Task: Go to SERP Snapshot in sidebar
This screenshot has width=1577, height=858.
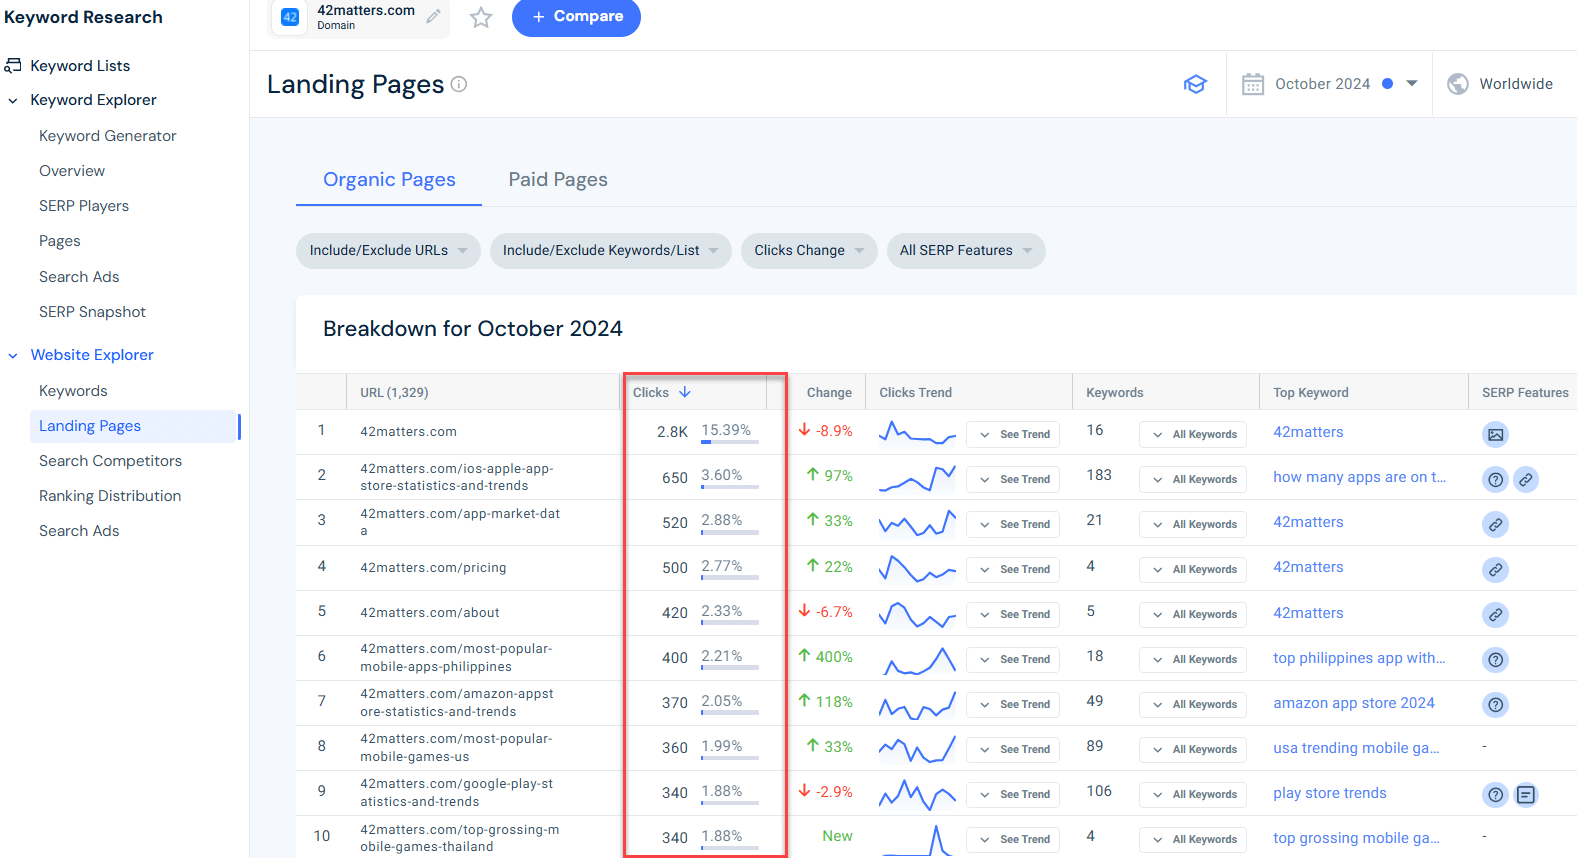Action: 92,312
